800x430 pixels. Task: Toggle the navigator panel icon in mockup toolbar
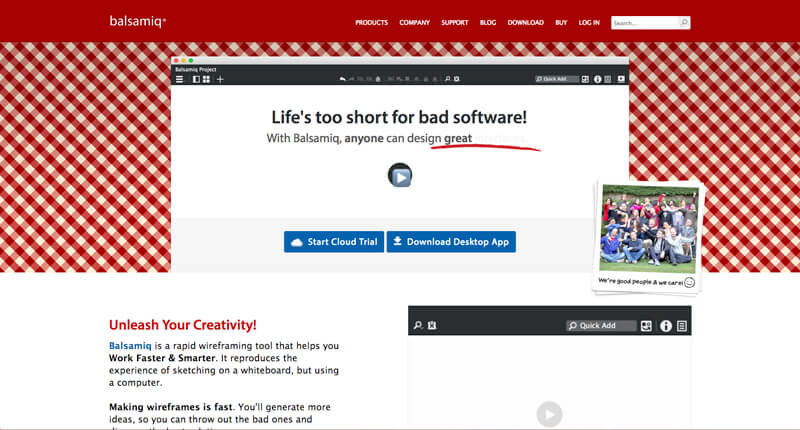pos(195,79)
